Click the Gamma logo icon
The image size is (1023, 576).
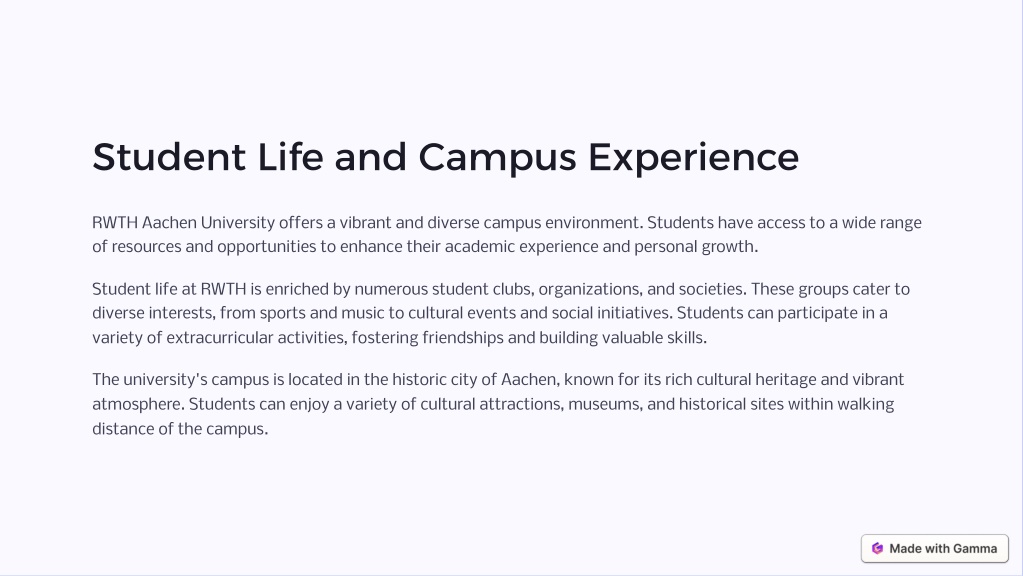click(878, 549)
